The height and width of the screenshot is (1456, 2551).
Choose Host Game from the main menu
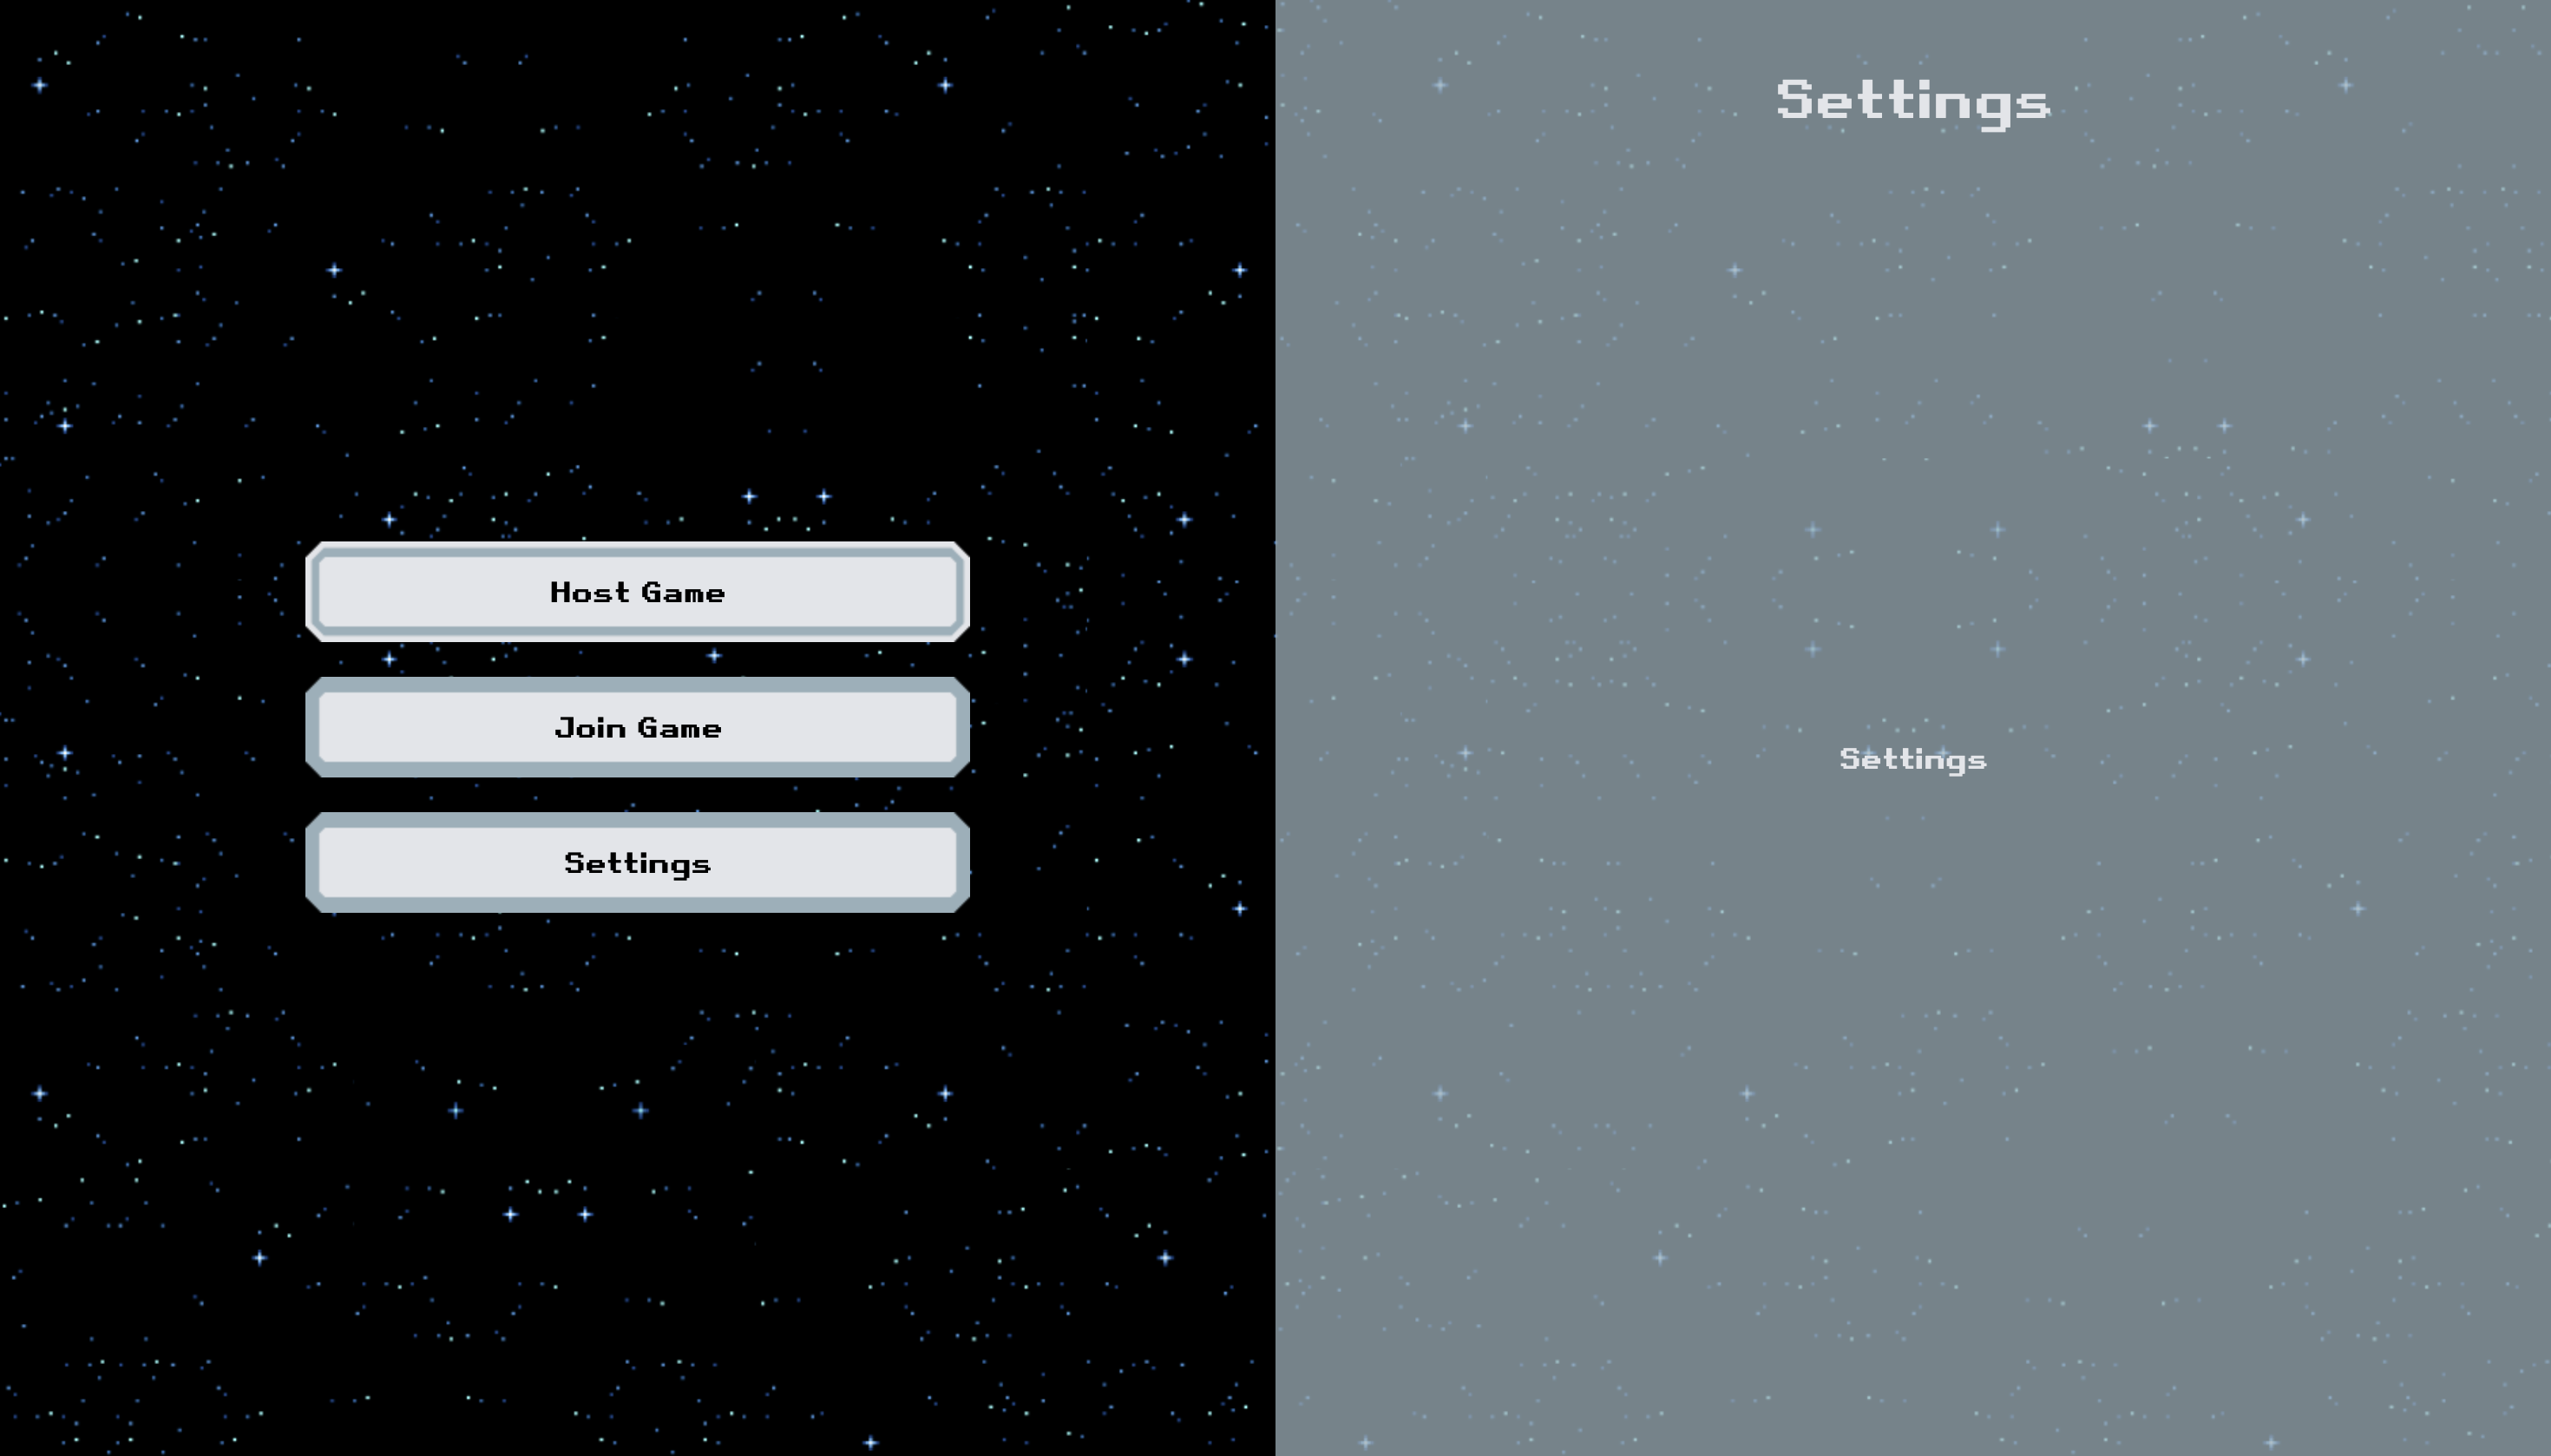point(636,592)
